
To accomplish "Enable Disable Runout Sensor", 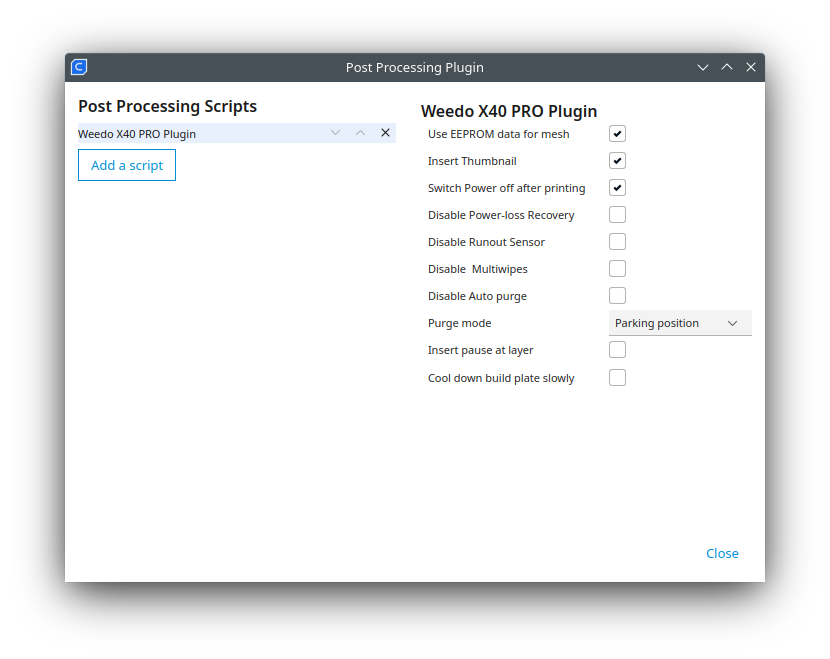I will [x=617, y=241].
